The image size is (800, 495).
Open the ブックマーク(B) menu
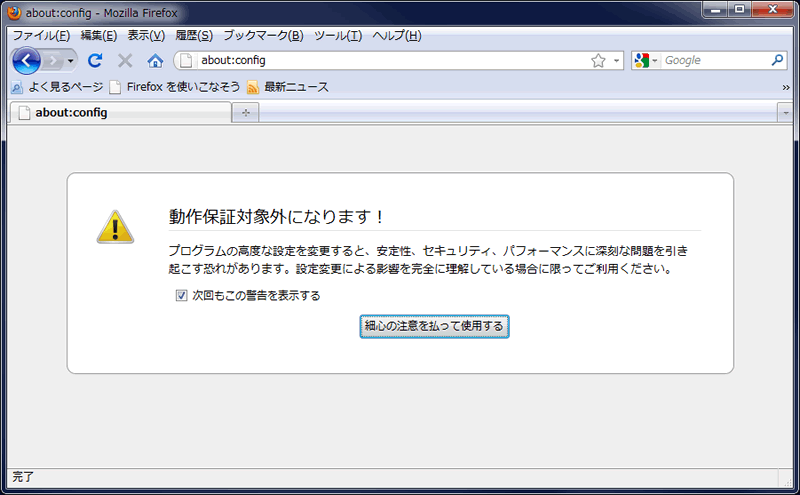tap(263, 35)
